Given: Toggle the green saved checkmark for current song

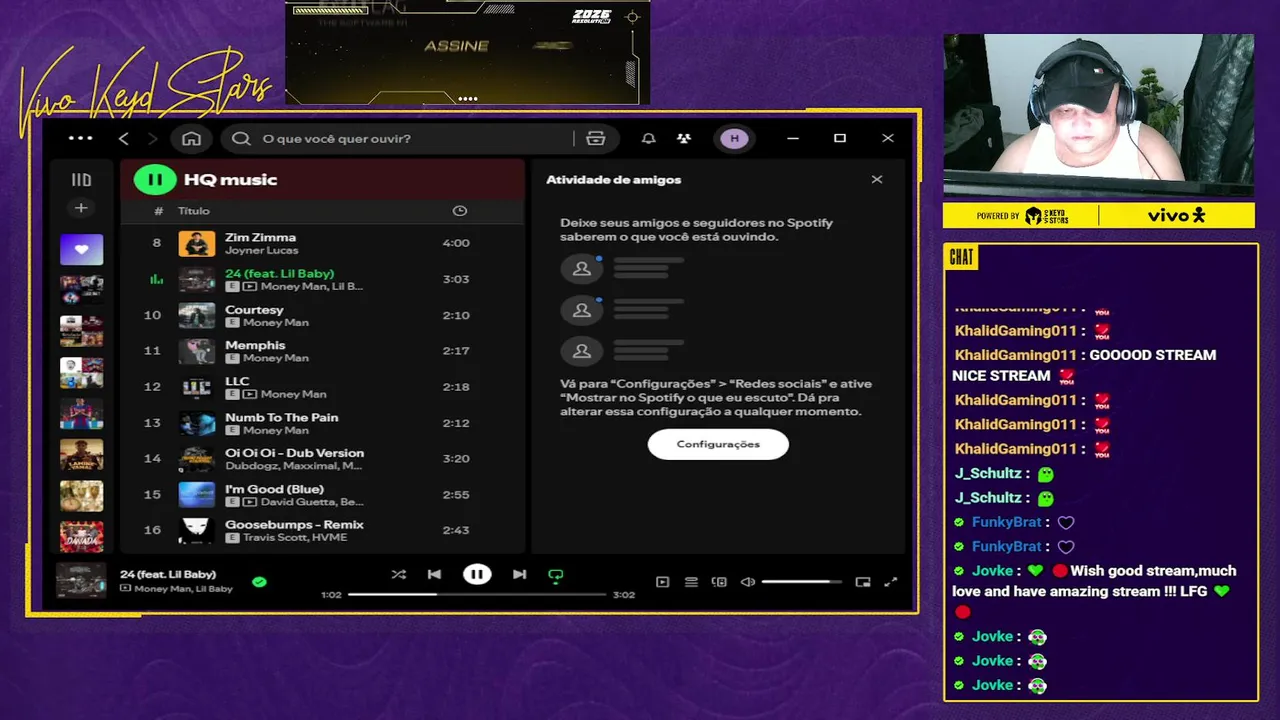Looking at the screenshot, I should [x=259, y=581].
